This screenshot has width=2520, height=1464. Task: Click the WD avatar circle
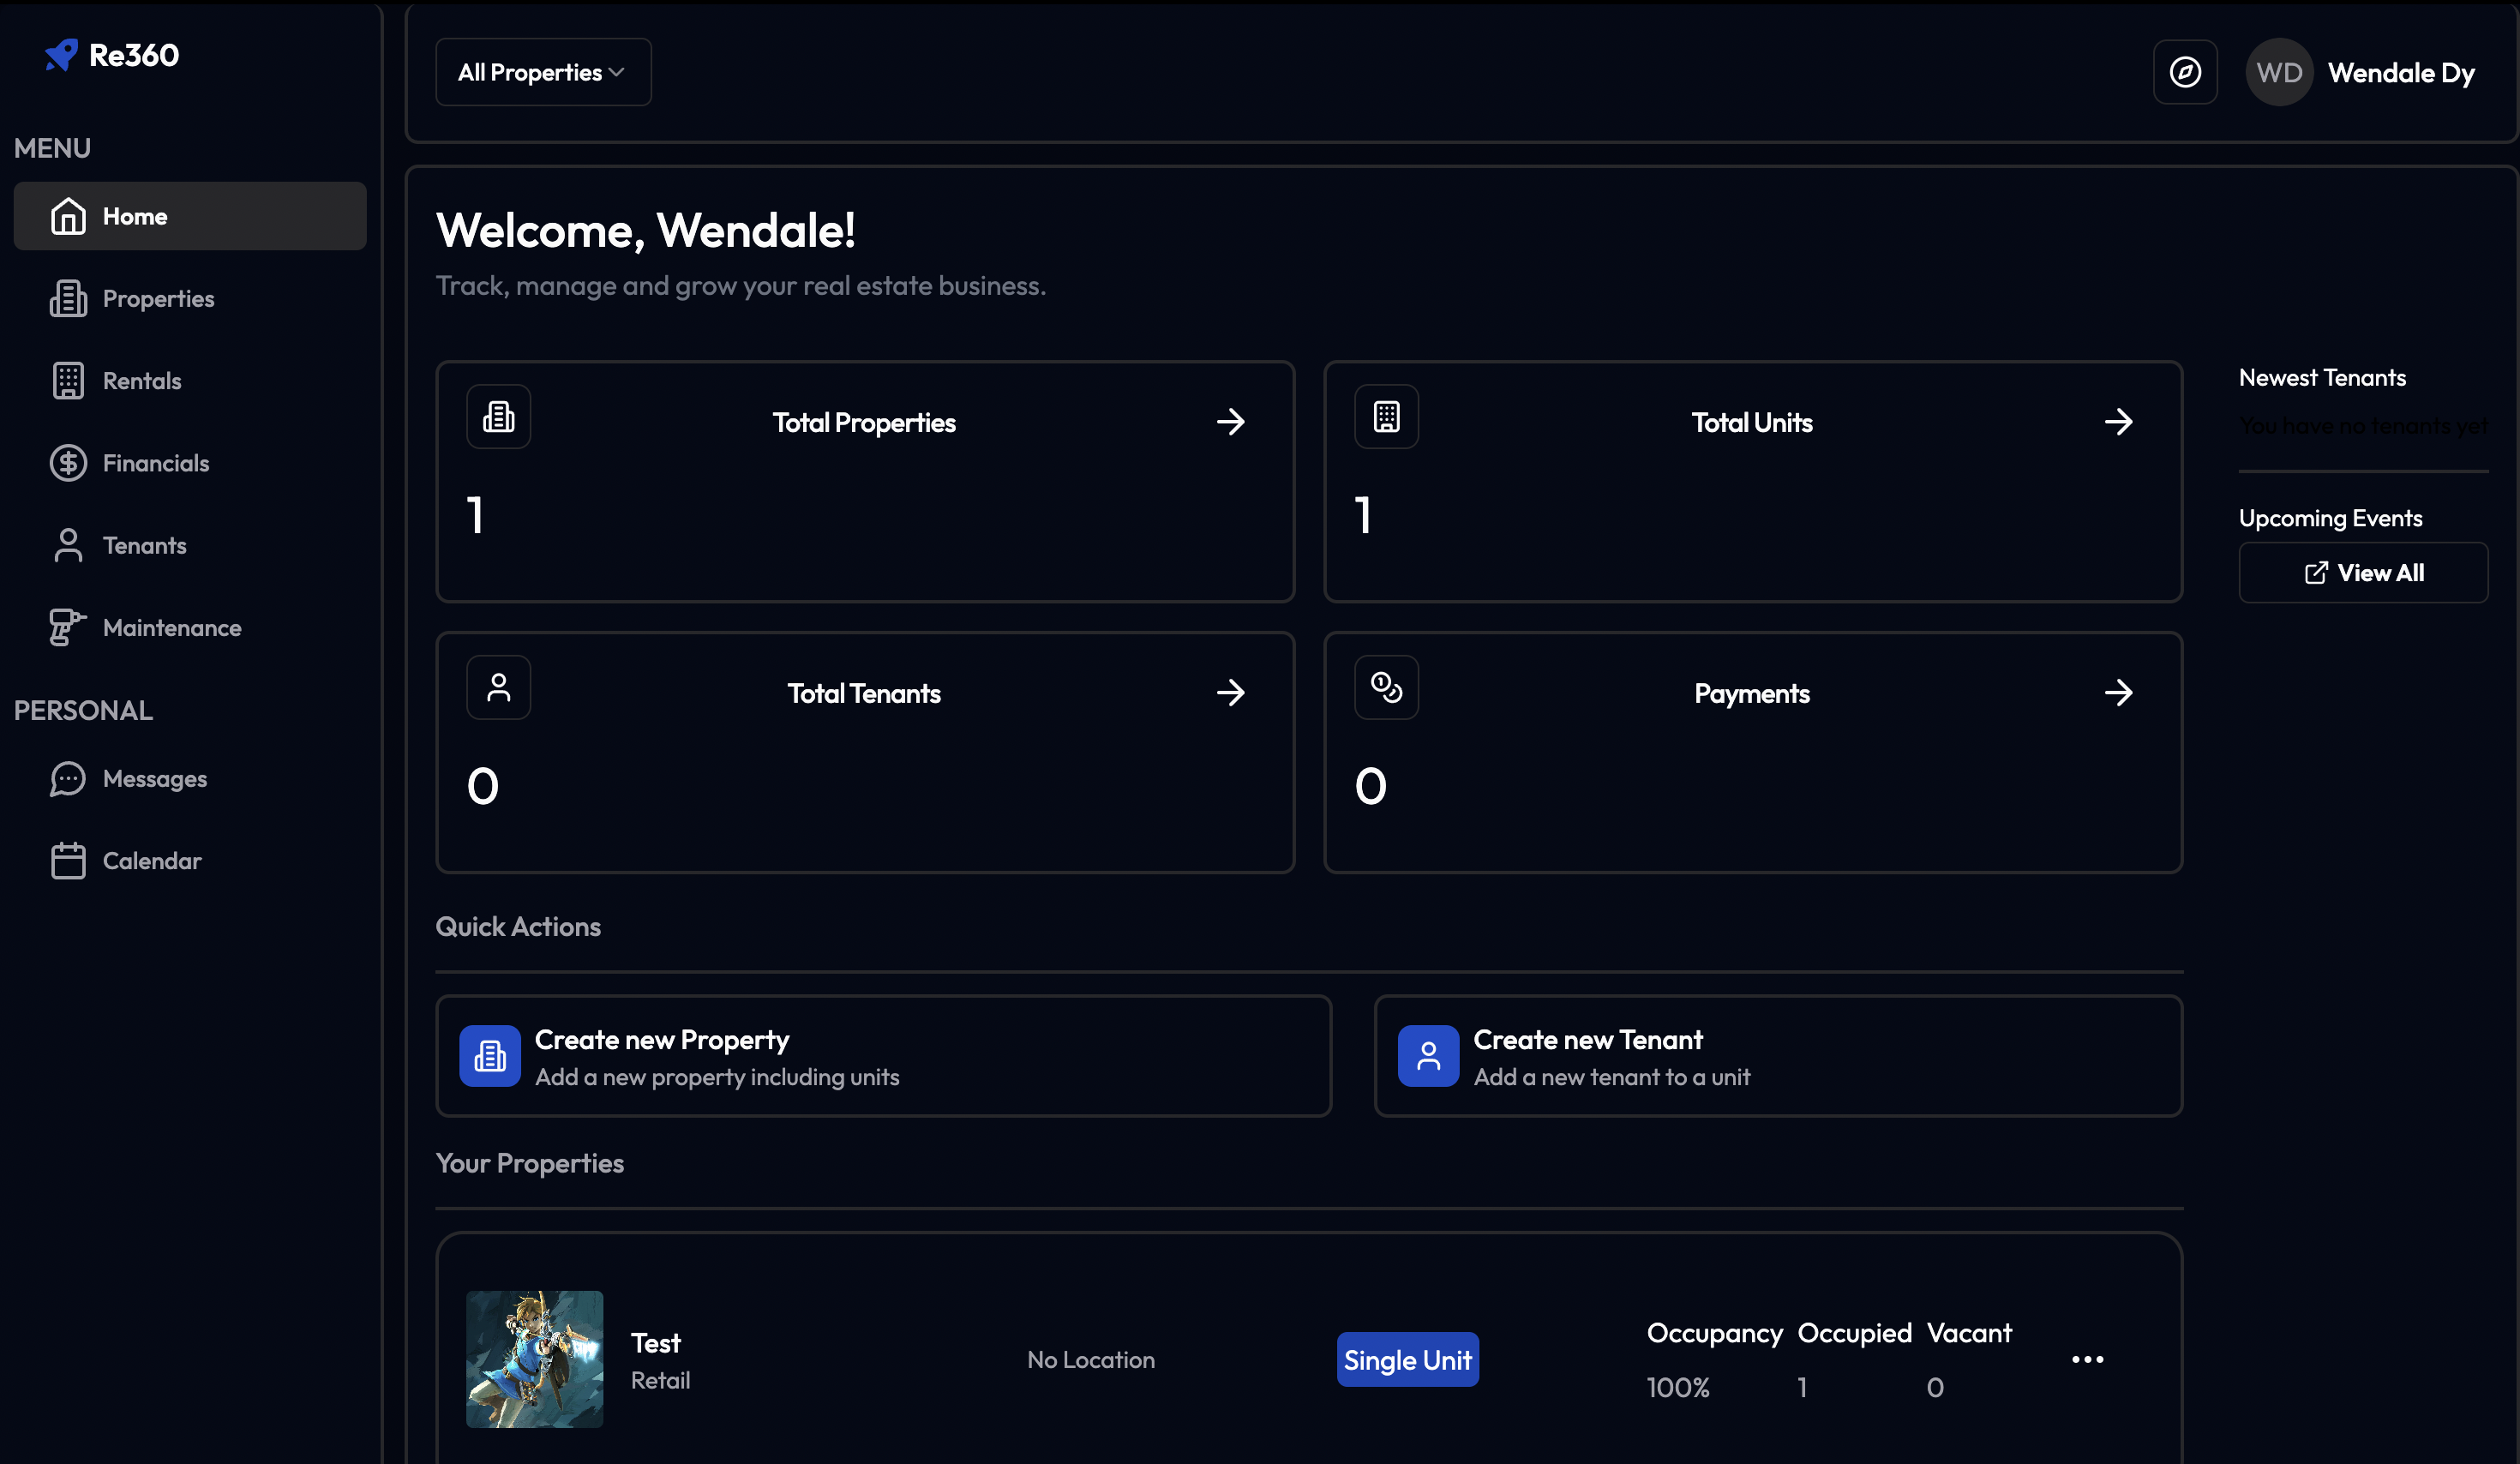(2279, 72)
